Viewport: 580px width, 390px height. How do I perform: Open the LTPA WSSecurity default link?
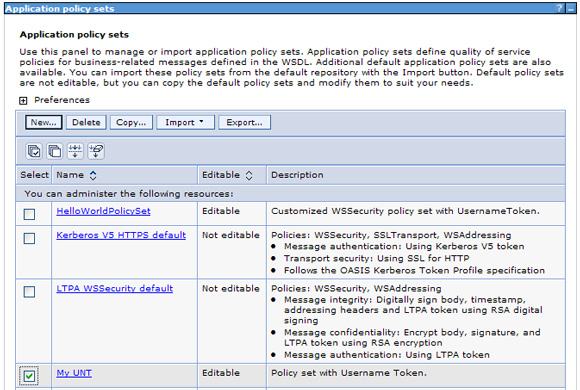115,289
